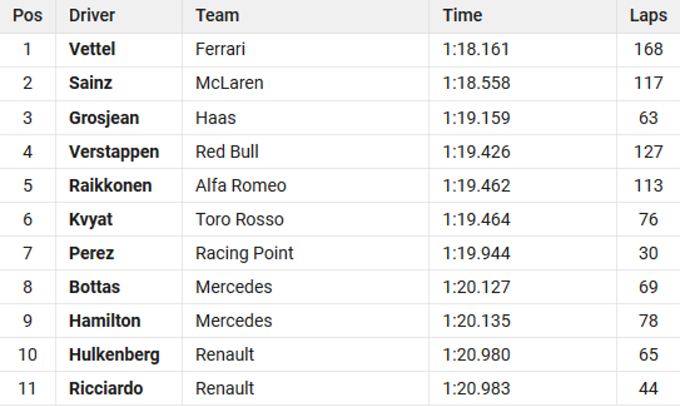Select the Time column header
680x406 pixels.
click(x=462, y=16)
